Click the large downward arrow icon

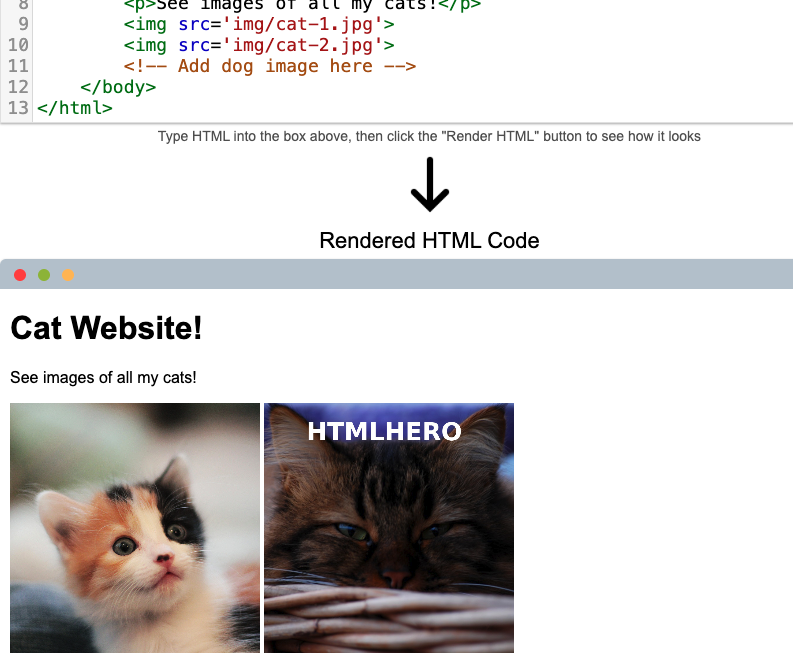pyautogui.click(x=429, y=185)
